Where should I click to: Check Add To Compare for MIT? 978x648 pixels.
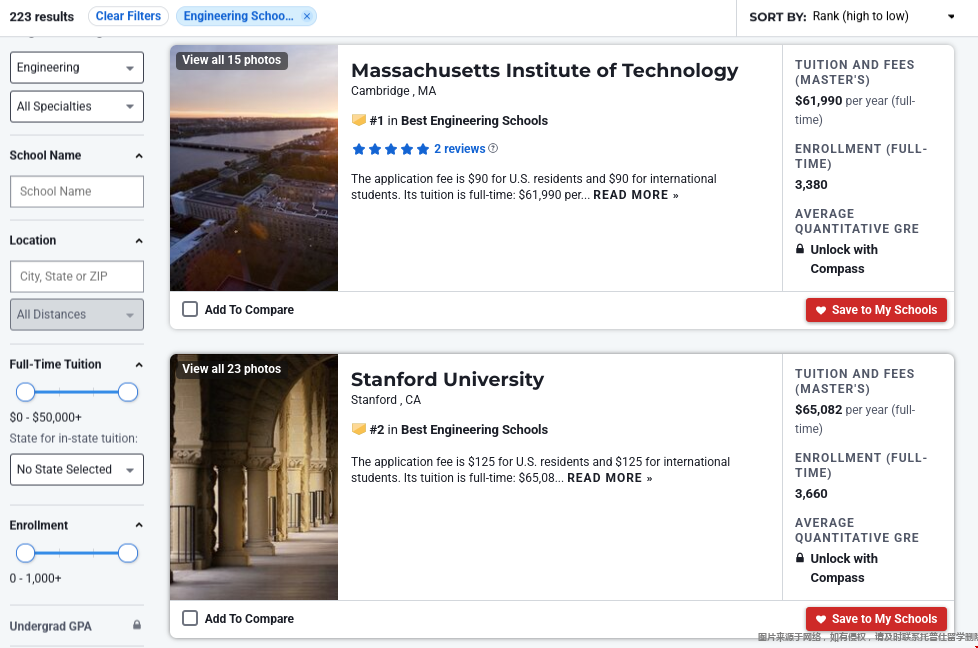(x=190, y=309)
